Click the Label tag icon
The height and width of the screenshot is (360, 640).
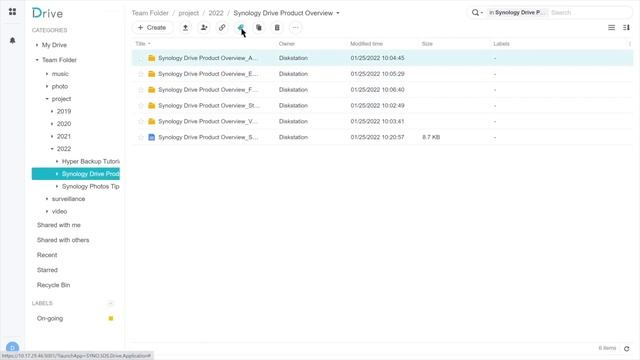point(240,28)
